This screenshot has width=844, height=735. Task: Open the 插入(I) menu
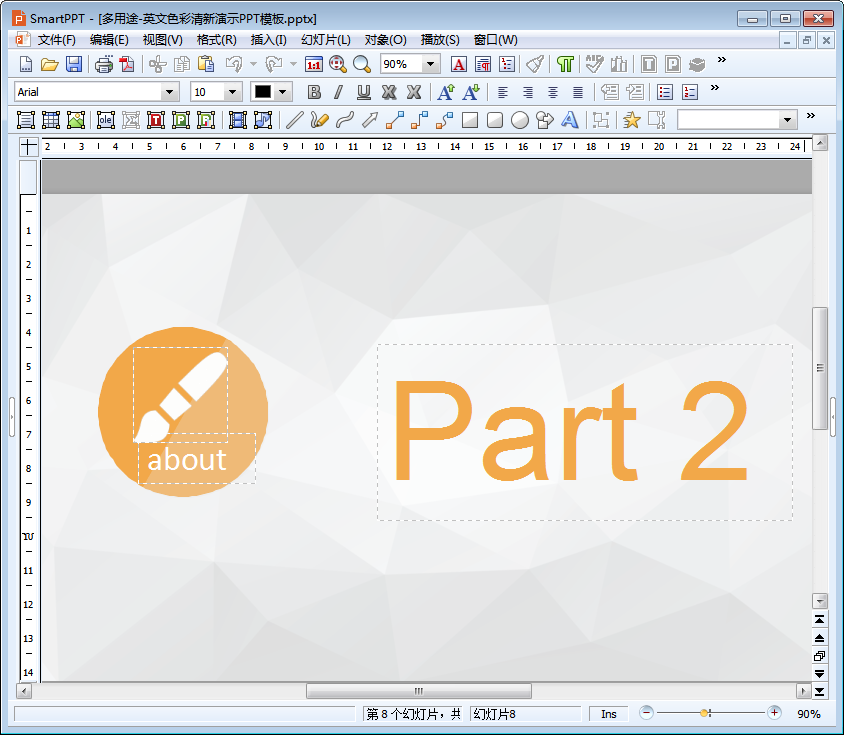click(268, 40)
